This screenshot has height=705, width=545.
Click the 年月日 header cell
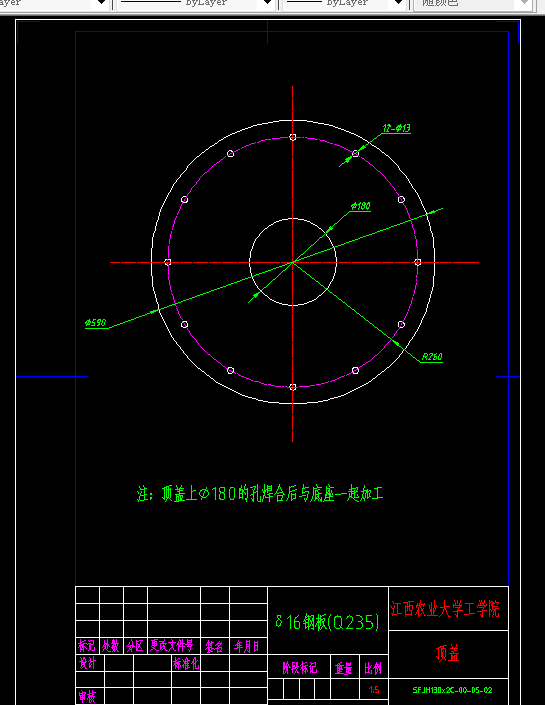tap(247, 646)
